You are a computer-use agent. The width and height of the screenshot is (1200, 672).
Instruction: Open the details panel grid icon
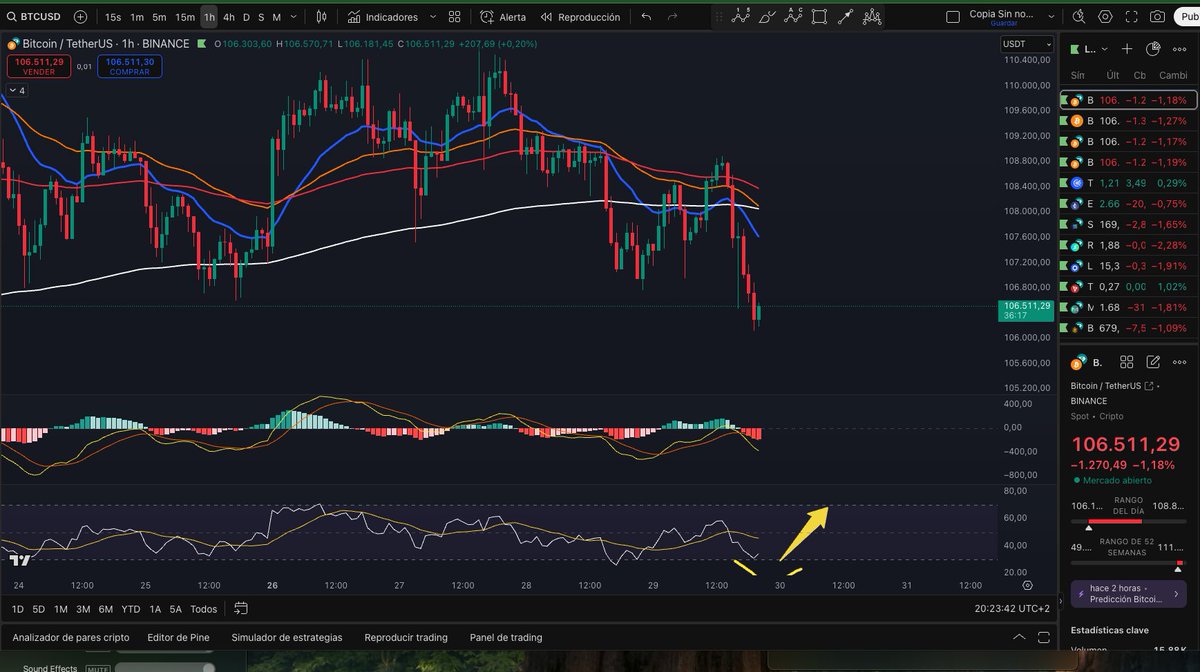[1126, 362]
